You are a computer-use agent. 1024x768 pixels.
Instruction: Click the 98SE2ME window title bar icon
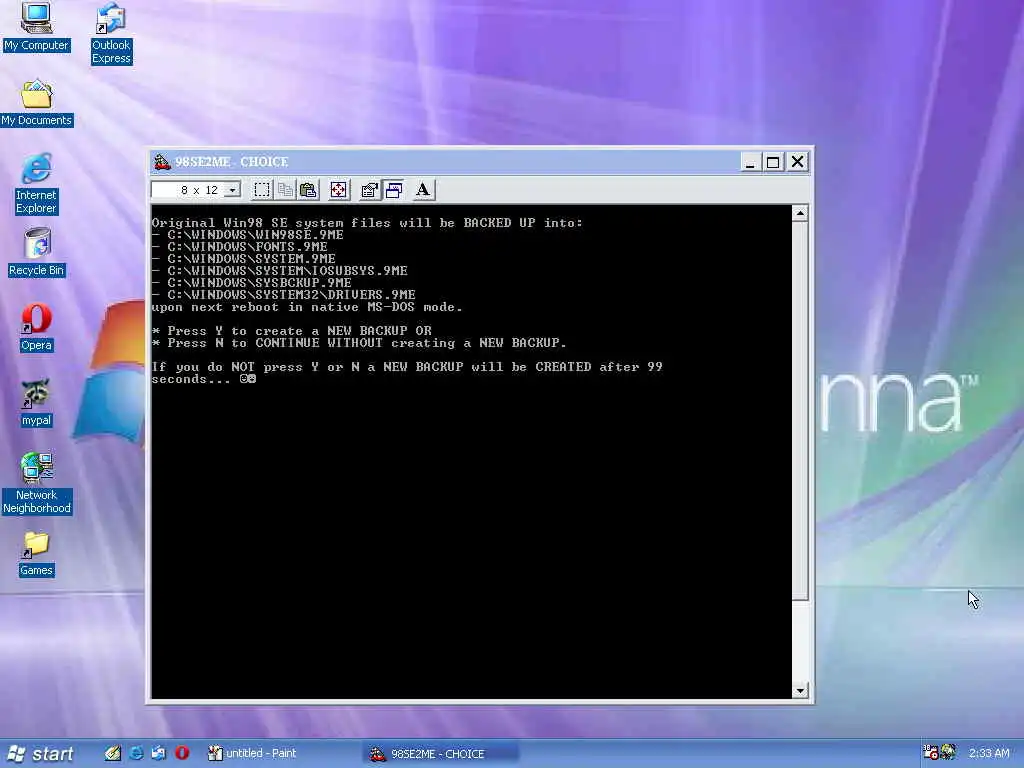(161, 161)
